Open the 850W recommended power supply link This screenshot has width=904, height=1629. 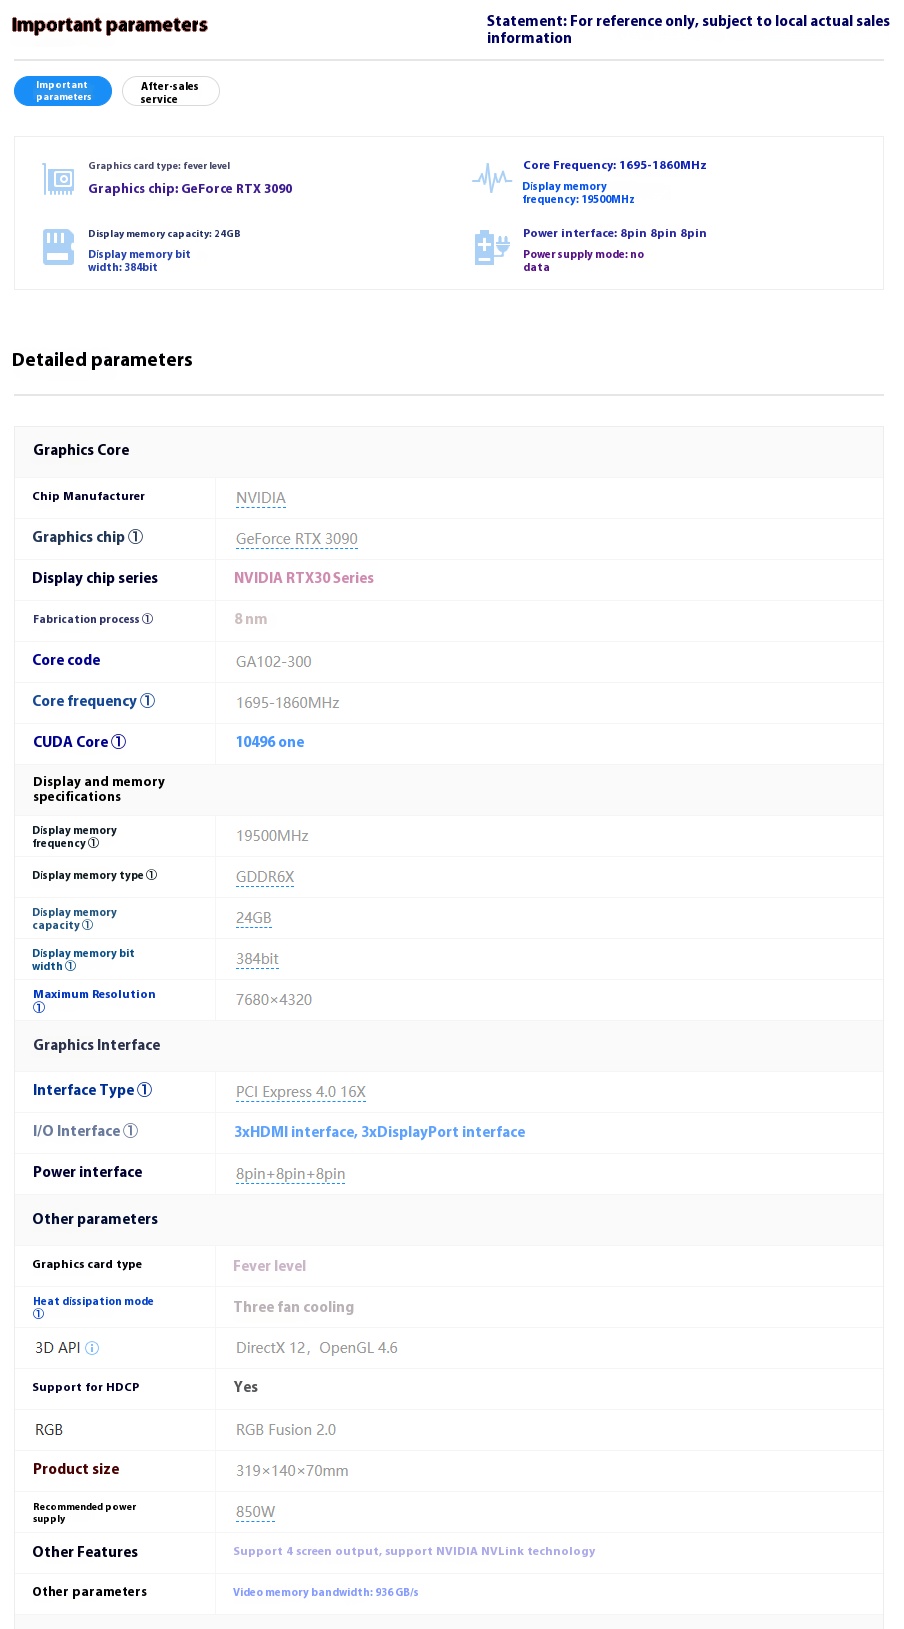[x=255, y=1512]
